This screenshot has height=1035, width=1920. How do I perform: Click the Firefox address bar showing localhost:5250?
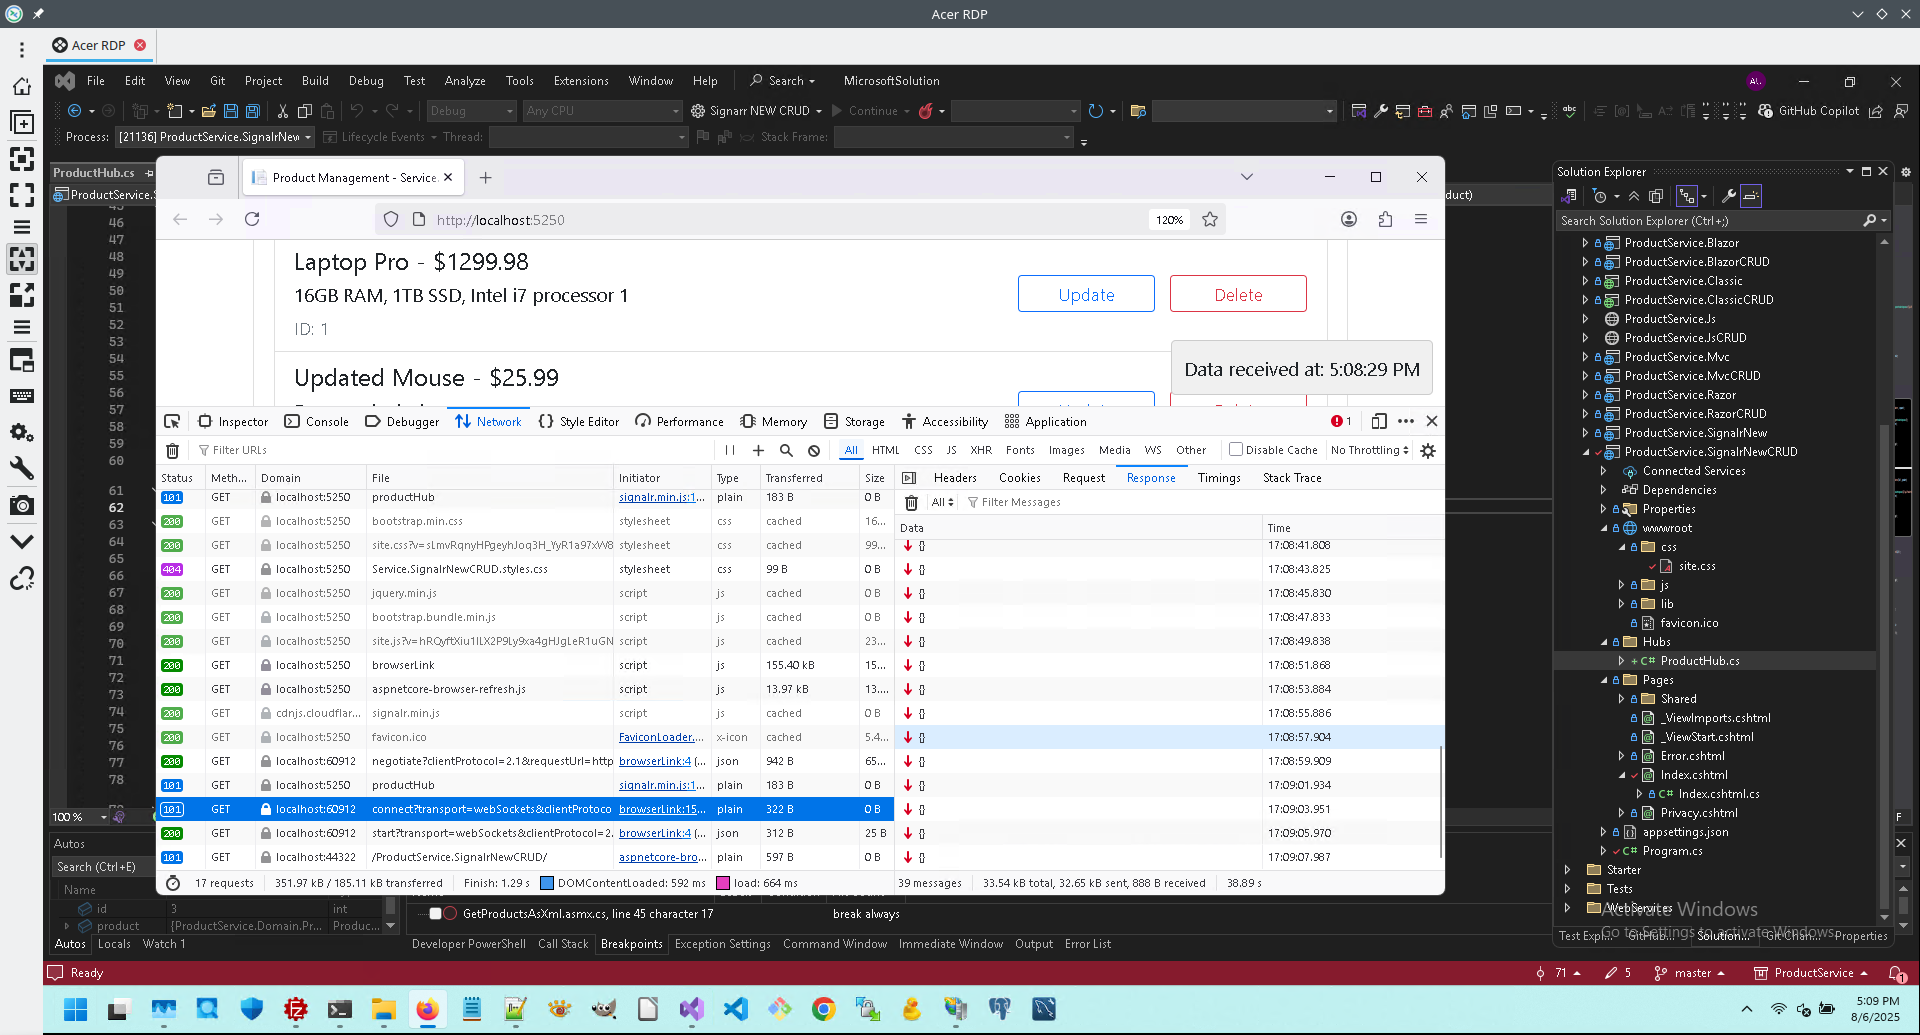tap(790, 220)
